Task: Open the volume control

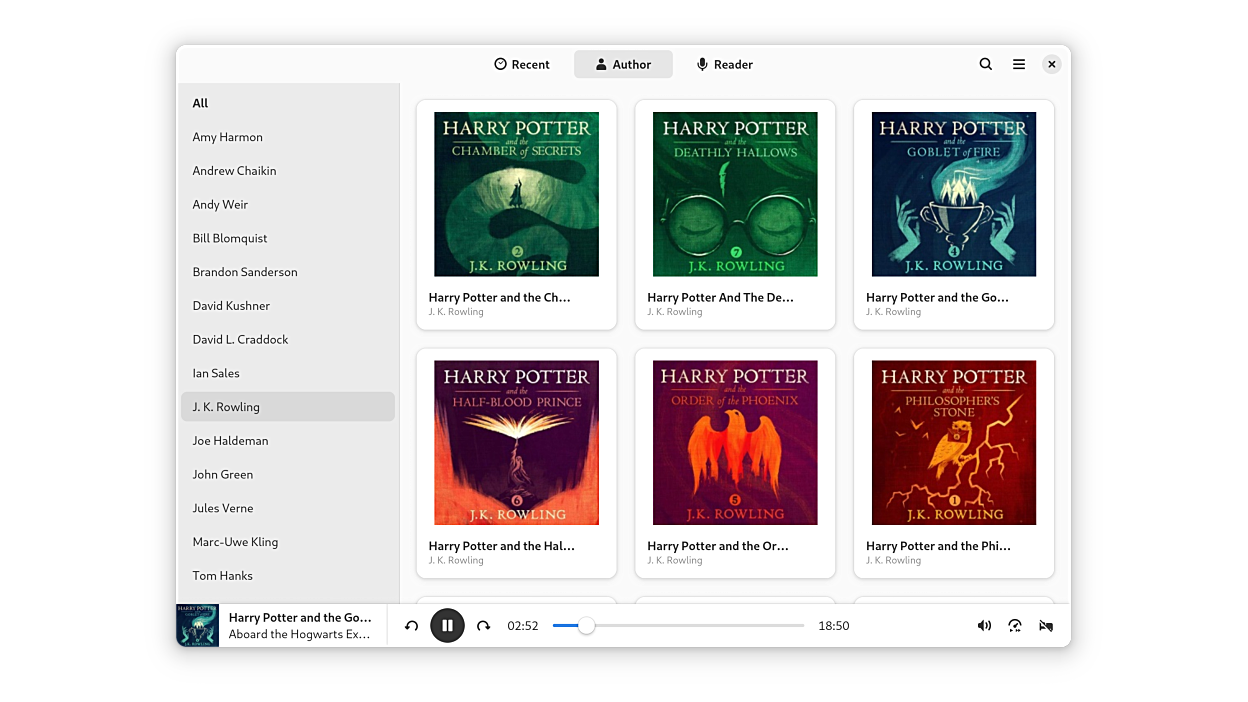Action: [x=984, y=626]
